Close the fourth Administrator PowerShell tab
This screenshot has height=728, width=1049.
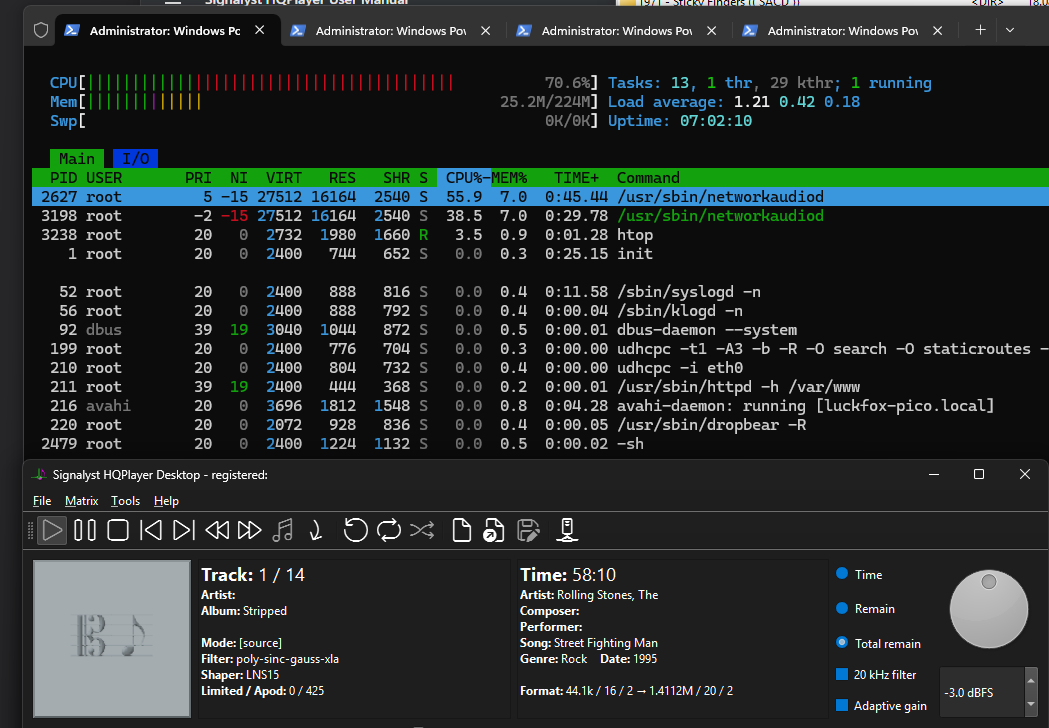tap(938, 31)
